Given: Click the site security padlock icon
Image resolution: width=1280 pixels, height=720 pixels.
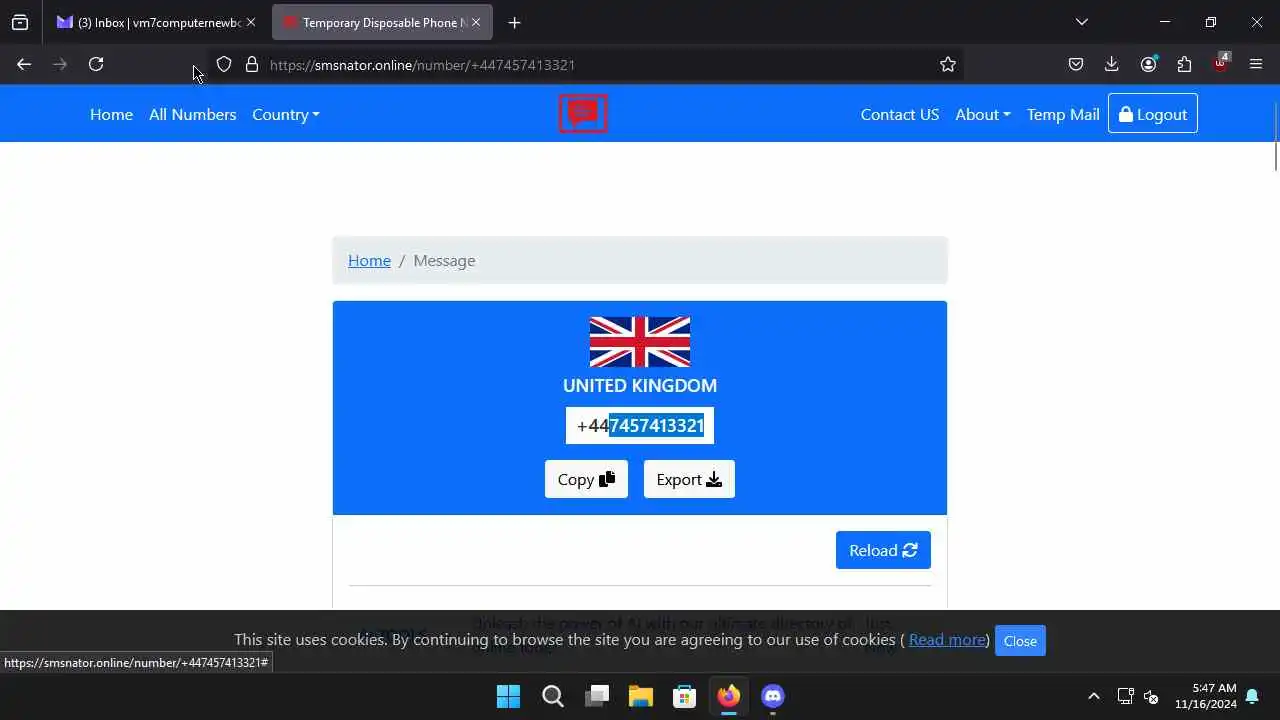Looking at the screenshot, I should click(252, 64).
